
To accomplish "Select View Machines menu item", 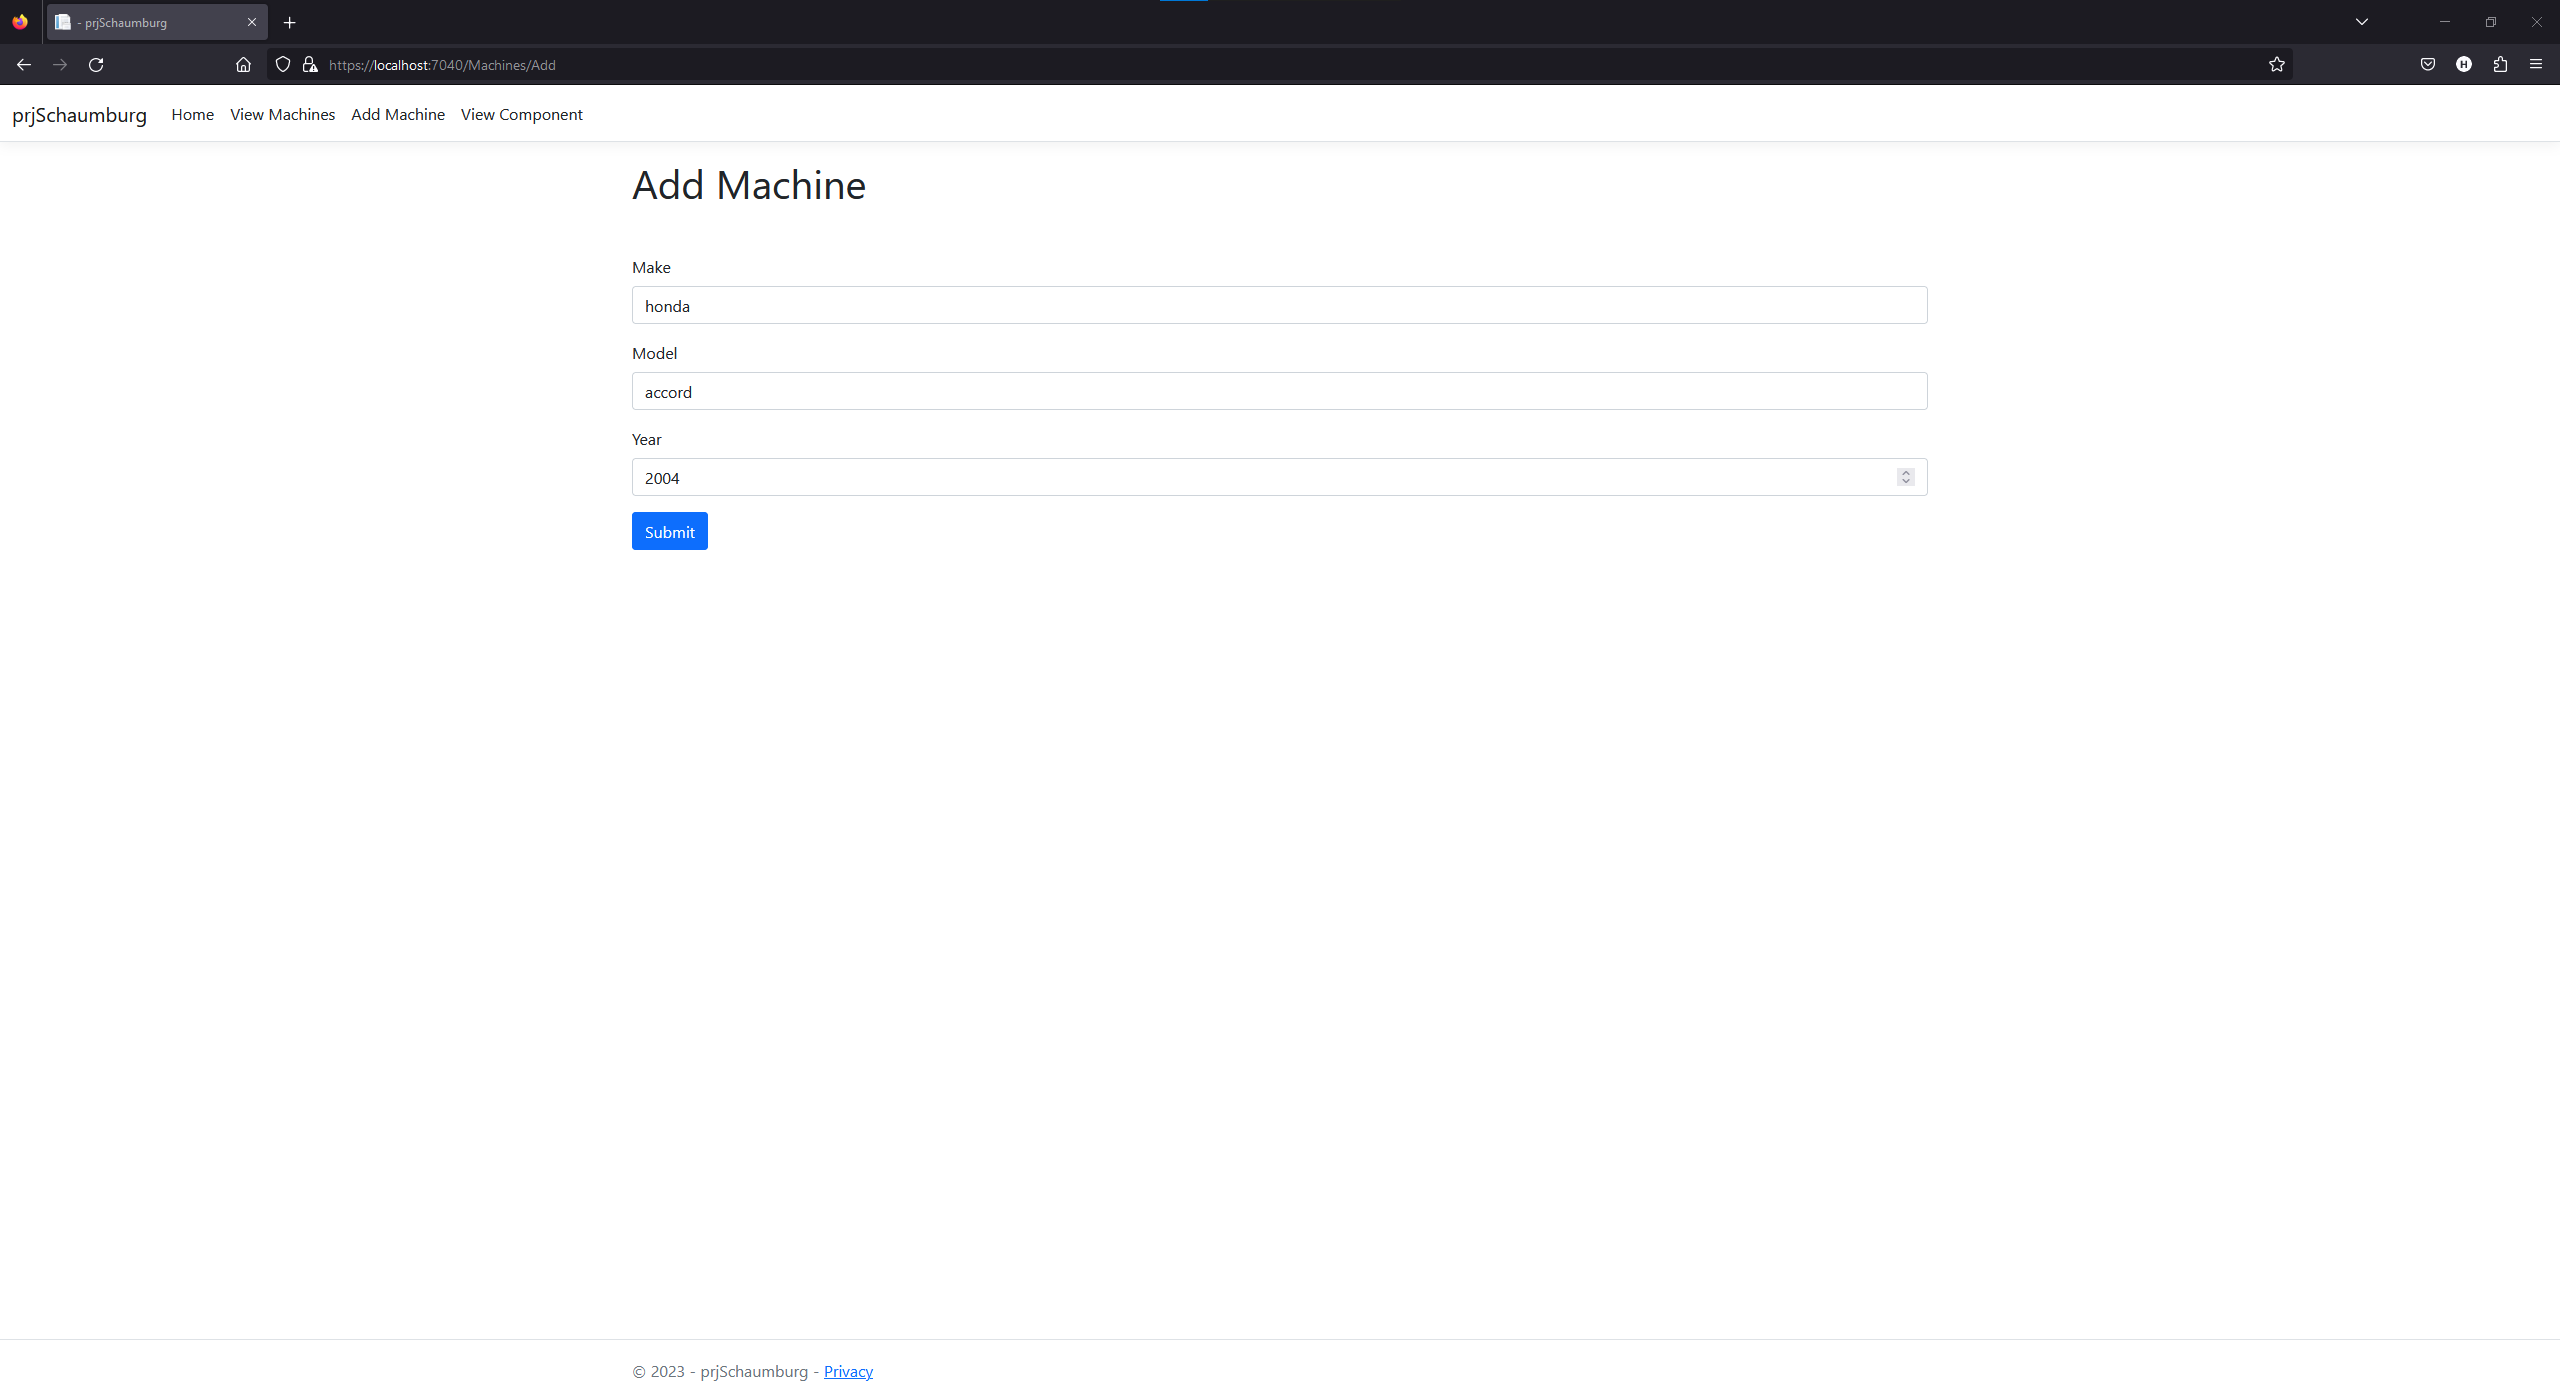I will tap(282, 113).
